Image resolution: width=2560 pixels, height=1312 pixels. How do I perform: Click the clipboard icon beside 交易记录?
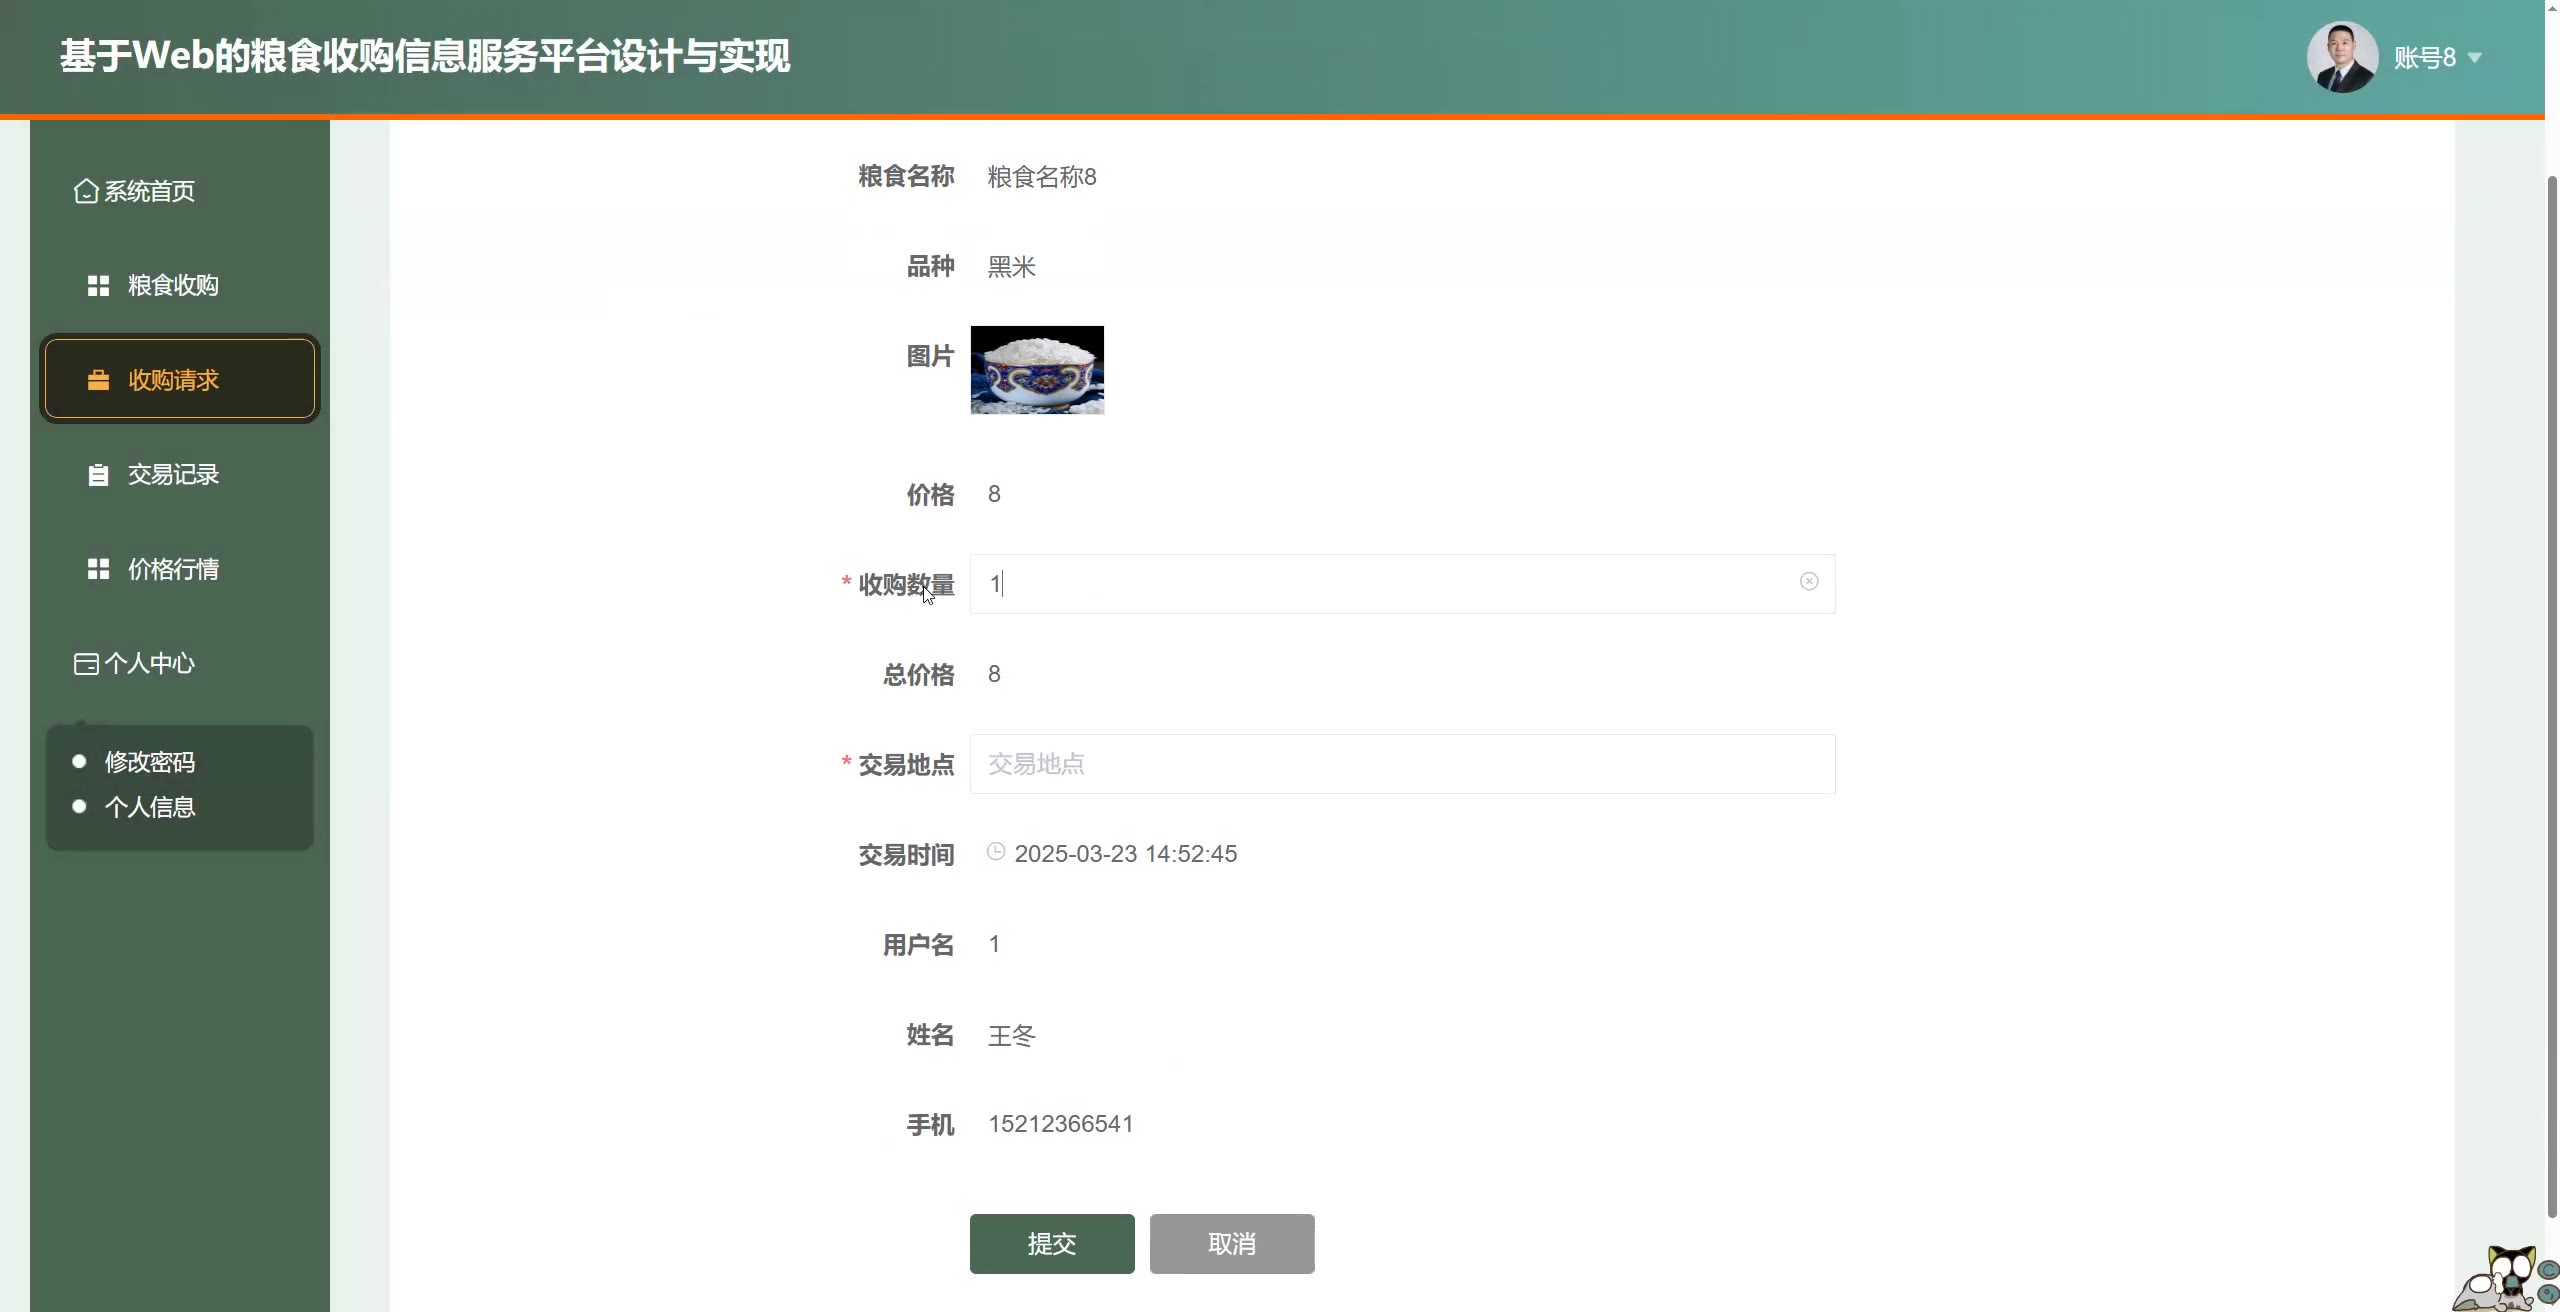[98, 475]
